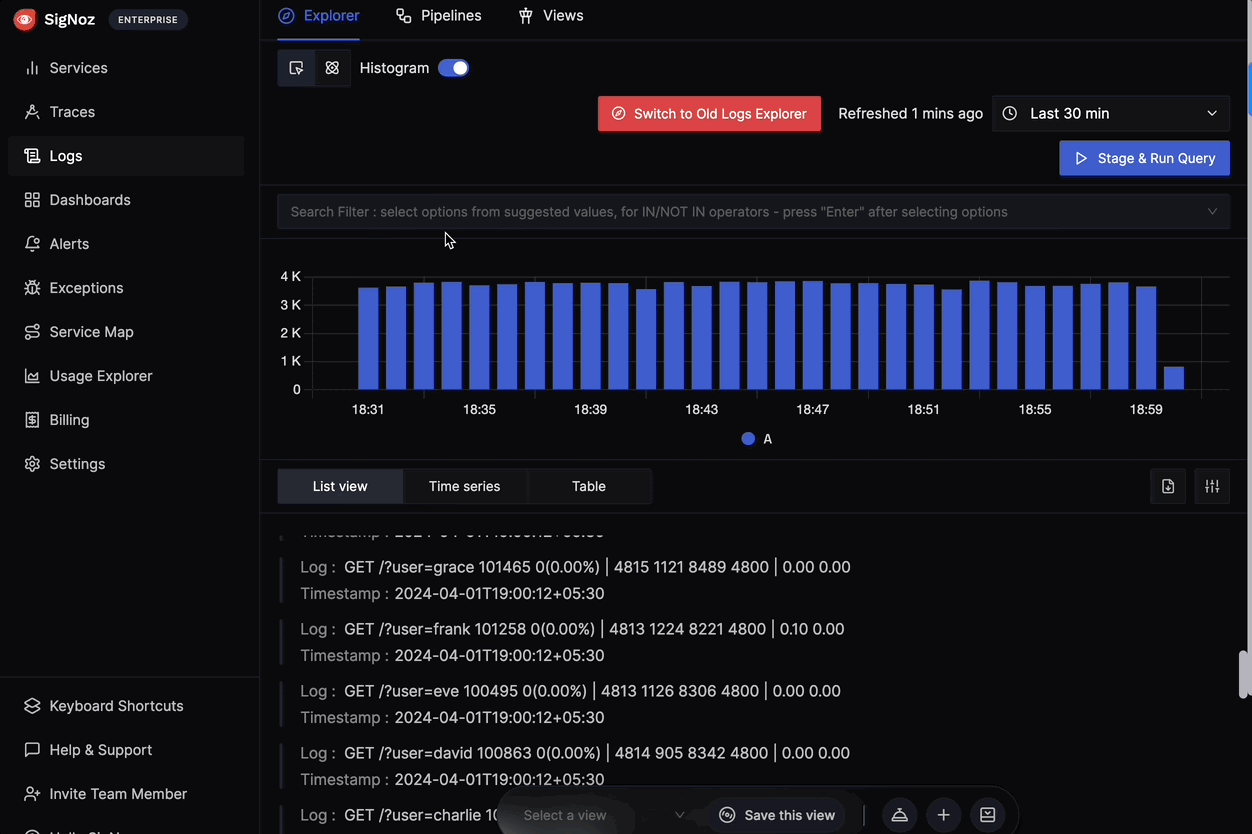The image size is (1252, 834).
Task: Select the Time series tab
Action: 464,486
